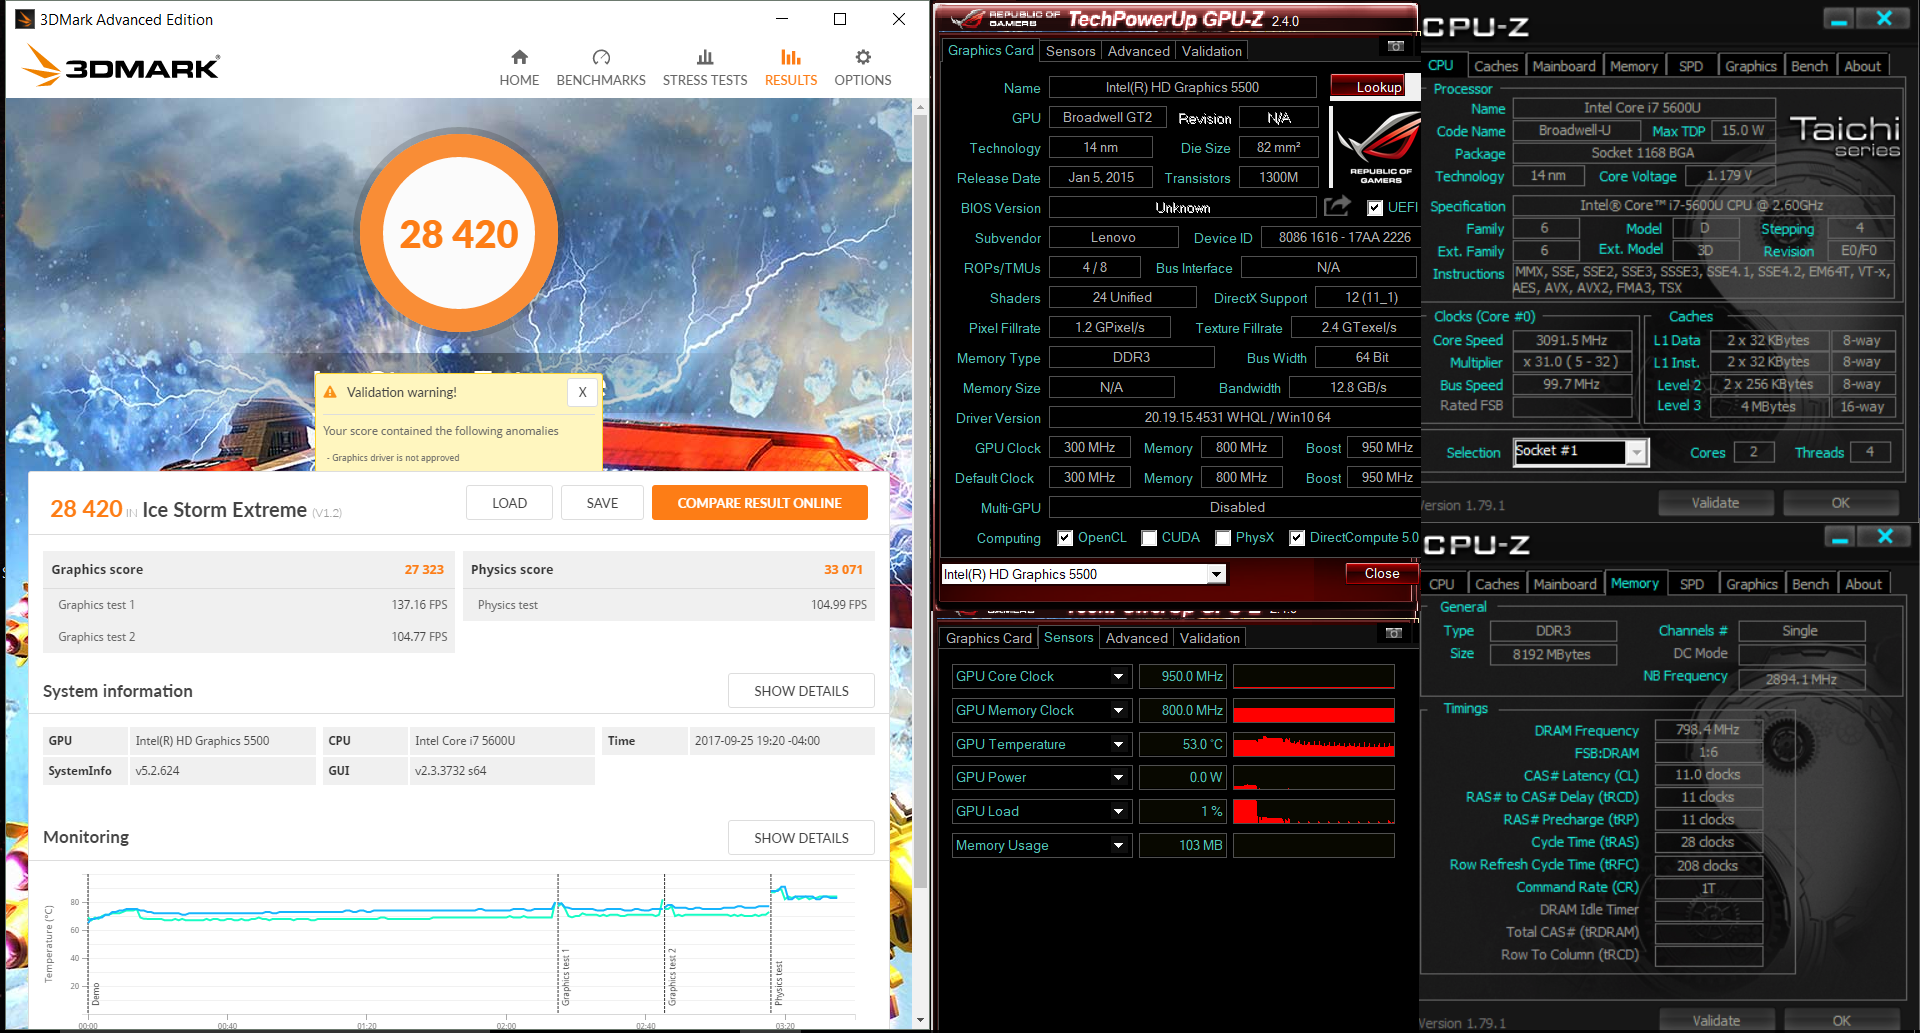Click the 3DMark logo in the header

121,66
